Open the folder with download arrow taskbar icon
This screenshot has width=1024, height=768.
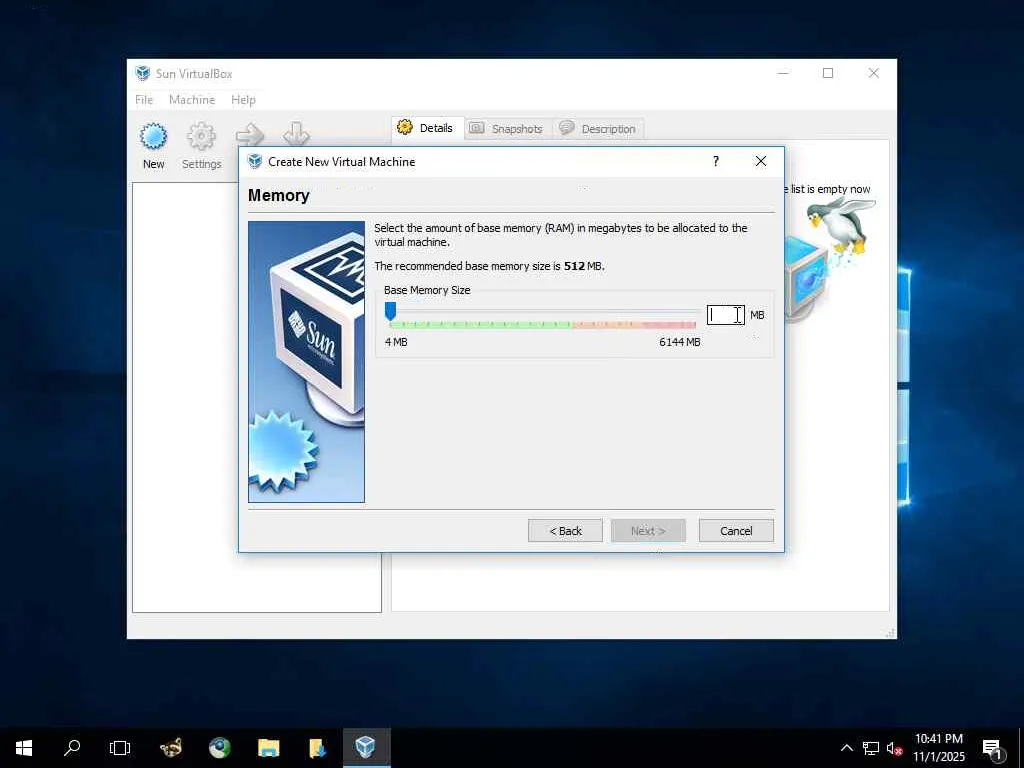317,748
